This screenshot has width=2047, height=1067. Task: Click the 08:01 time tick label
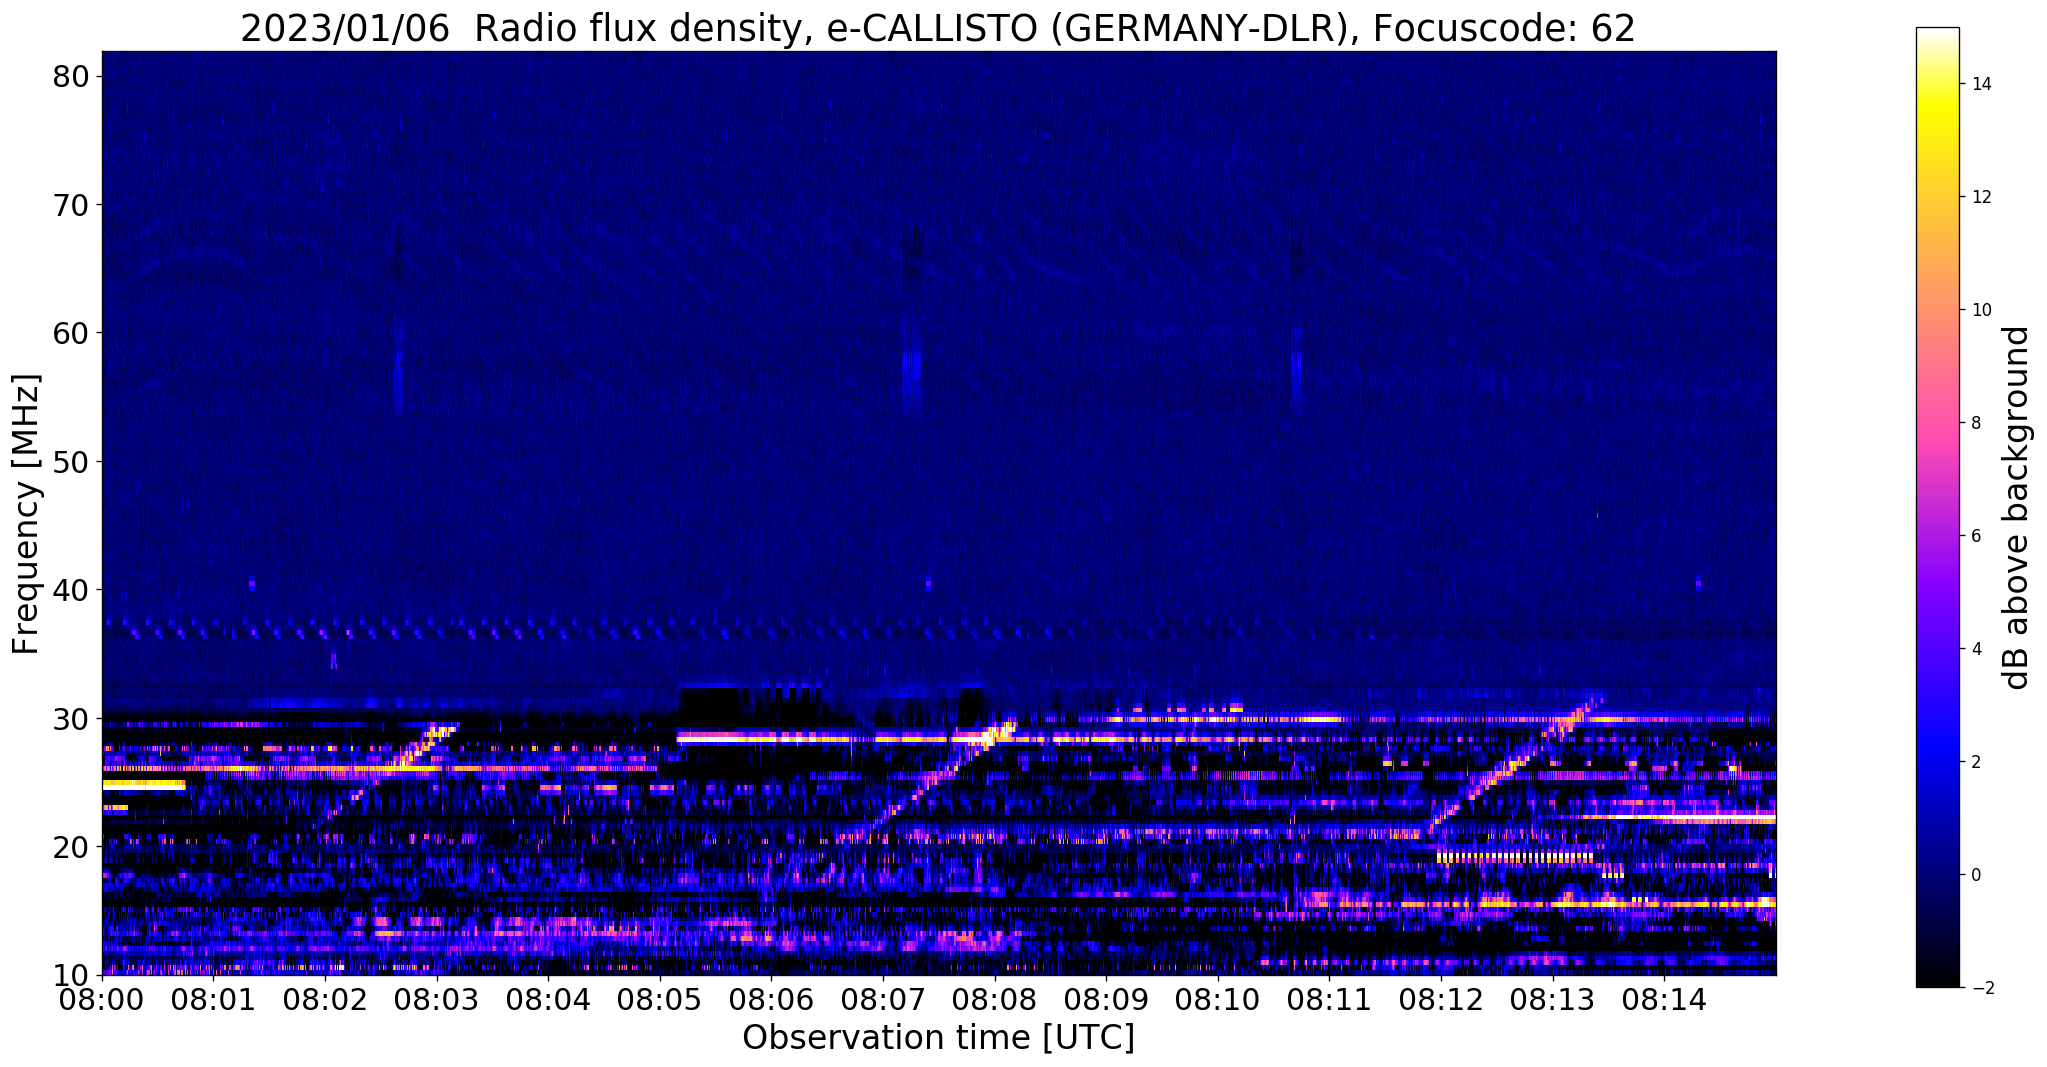[x=214, y=999]
